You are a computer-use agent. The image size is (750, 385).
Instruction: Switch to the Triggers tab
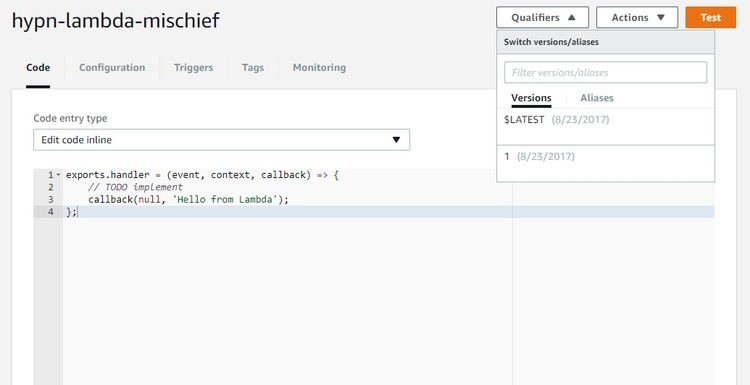pyautogui.click(x=193, y=67)
